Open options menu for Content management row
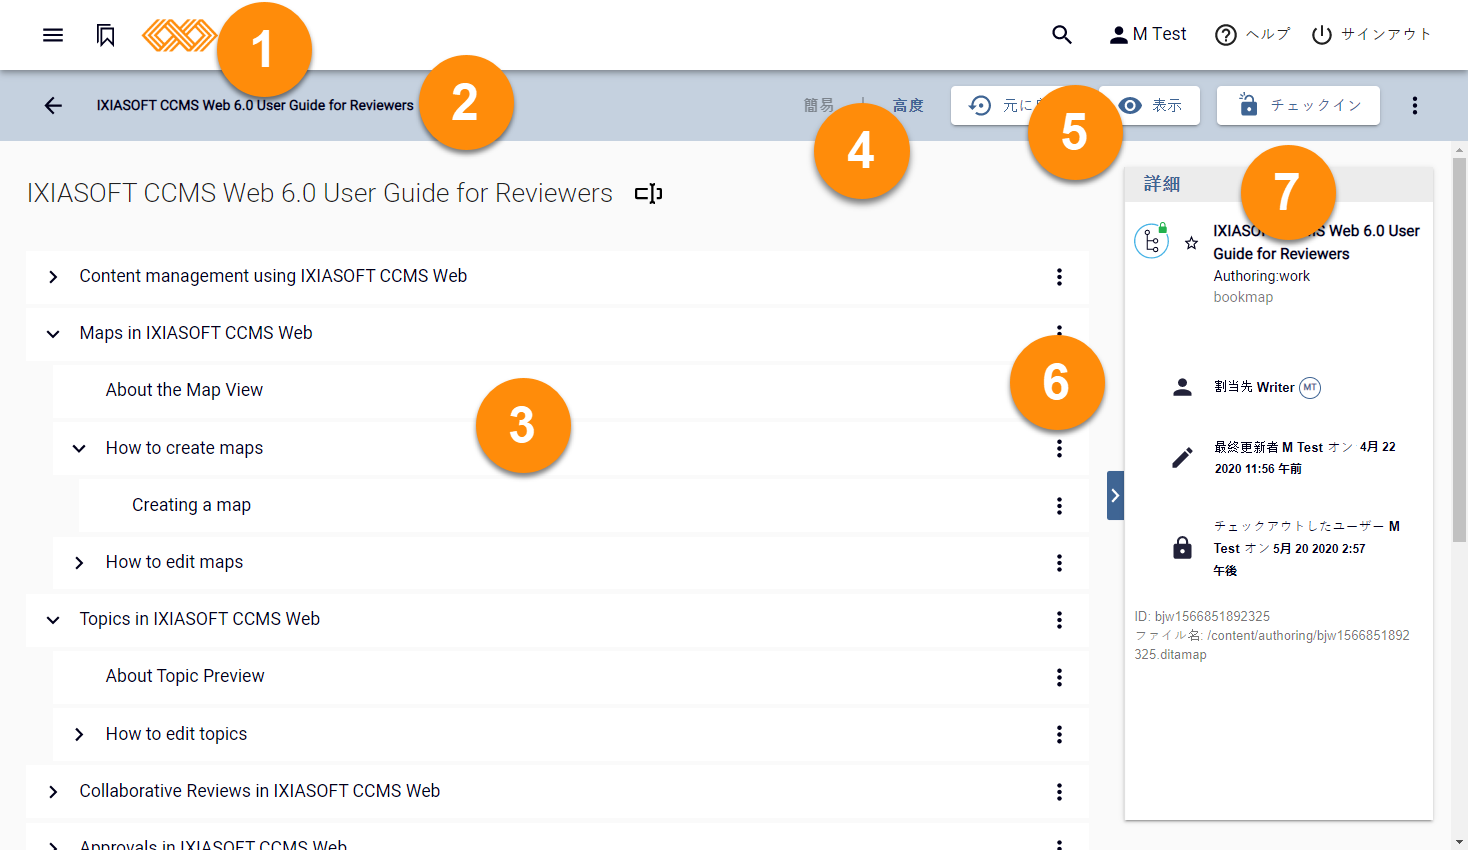1468x850 pixels. (1059, 277)
